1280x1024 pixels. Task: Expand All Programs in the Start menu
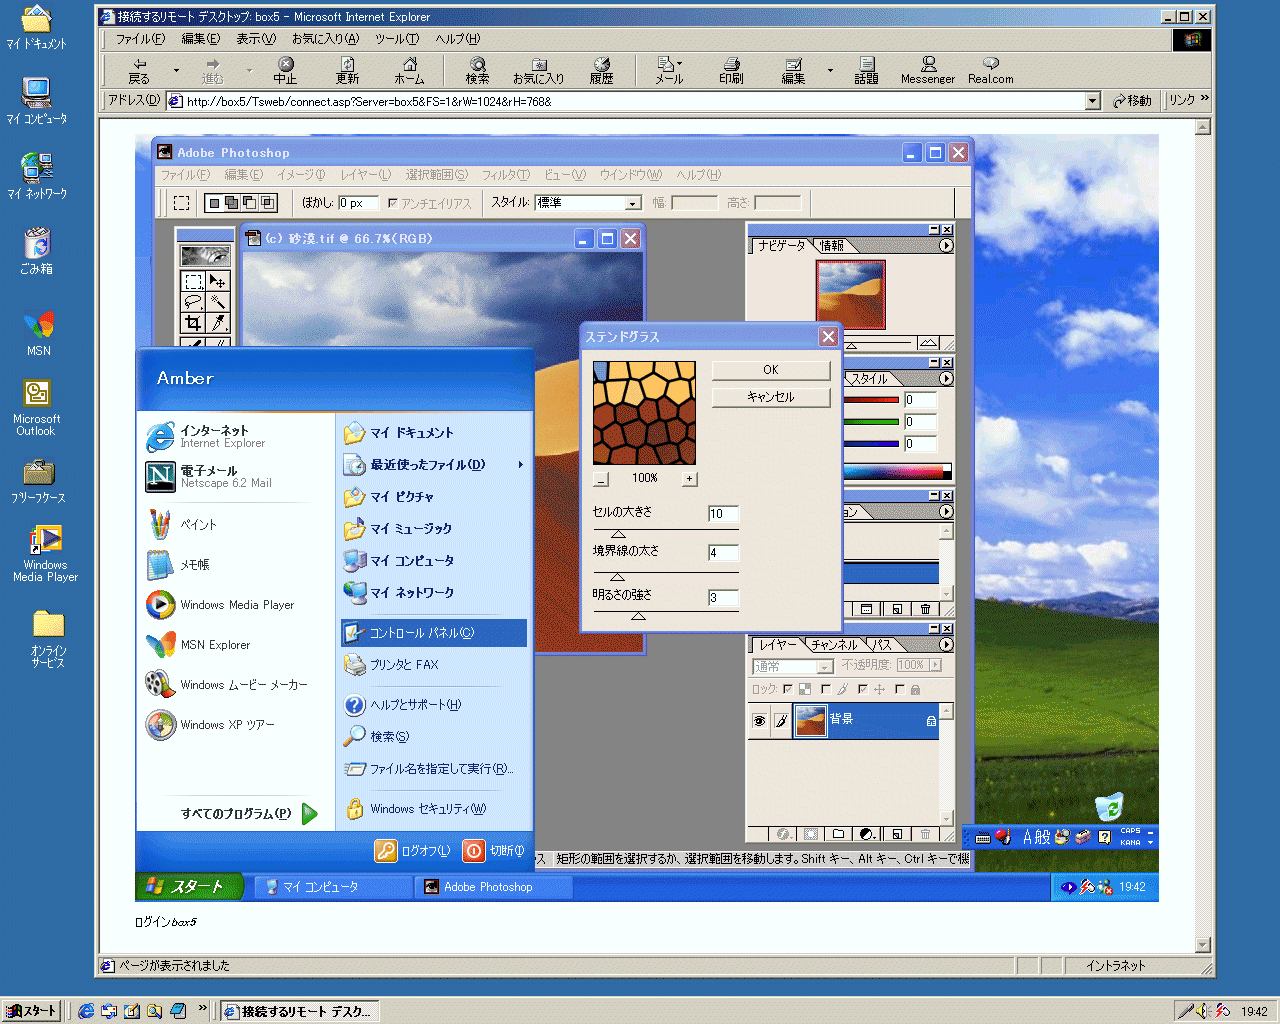point(249,813)
